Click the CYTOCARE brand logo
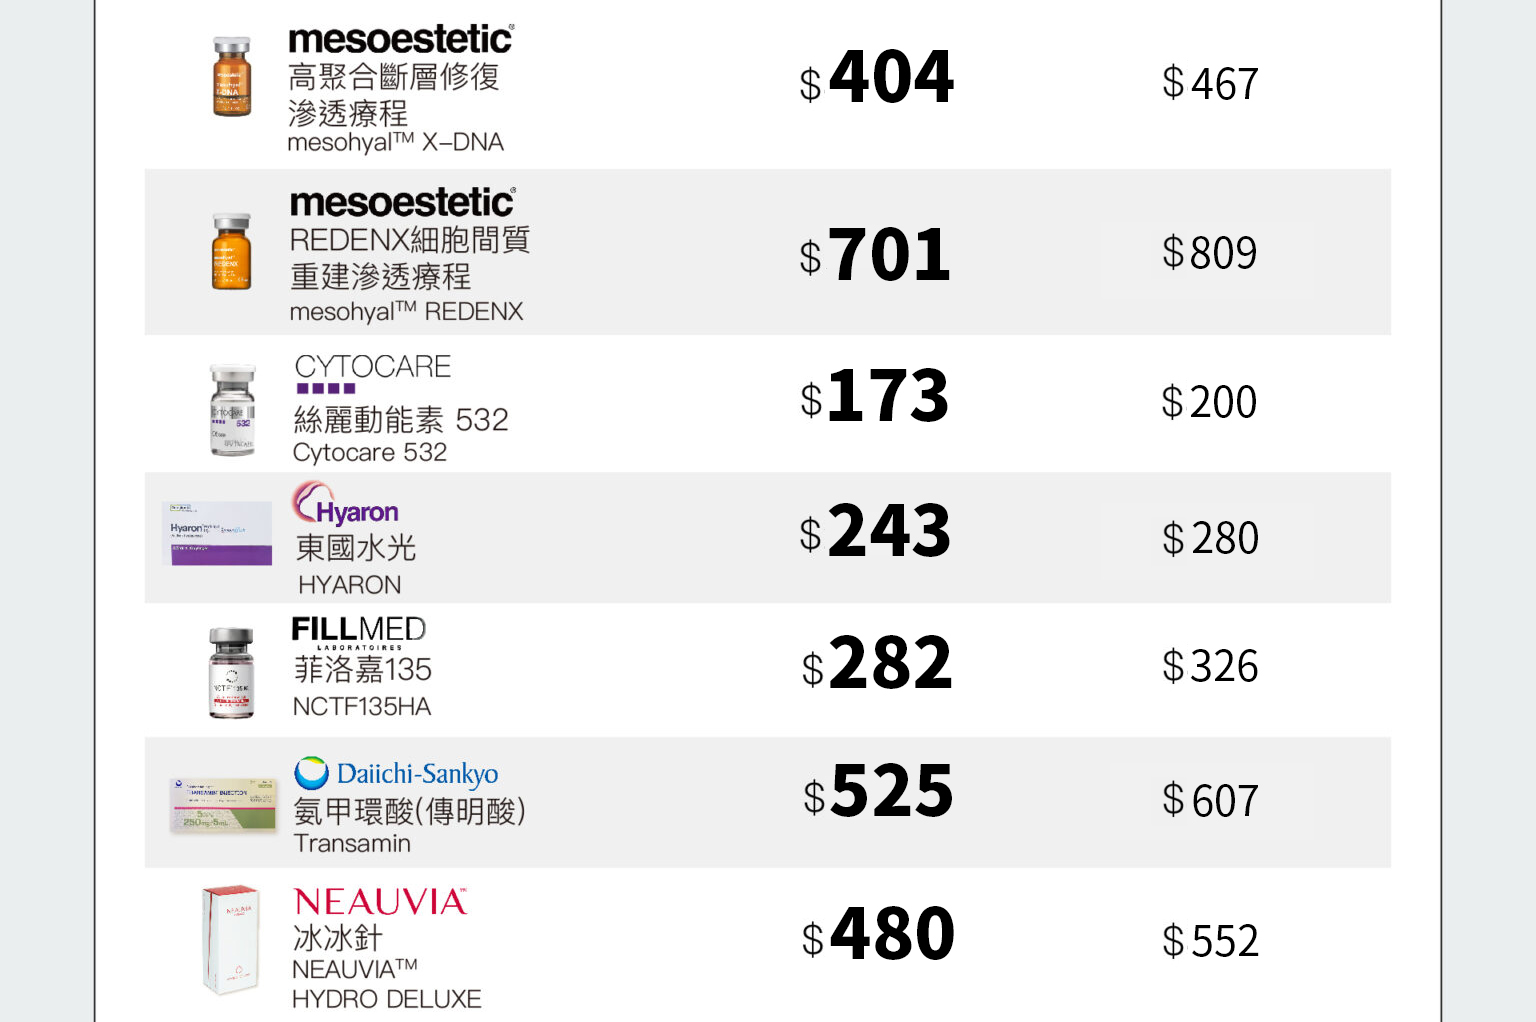 point(372,373)
